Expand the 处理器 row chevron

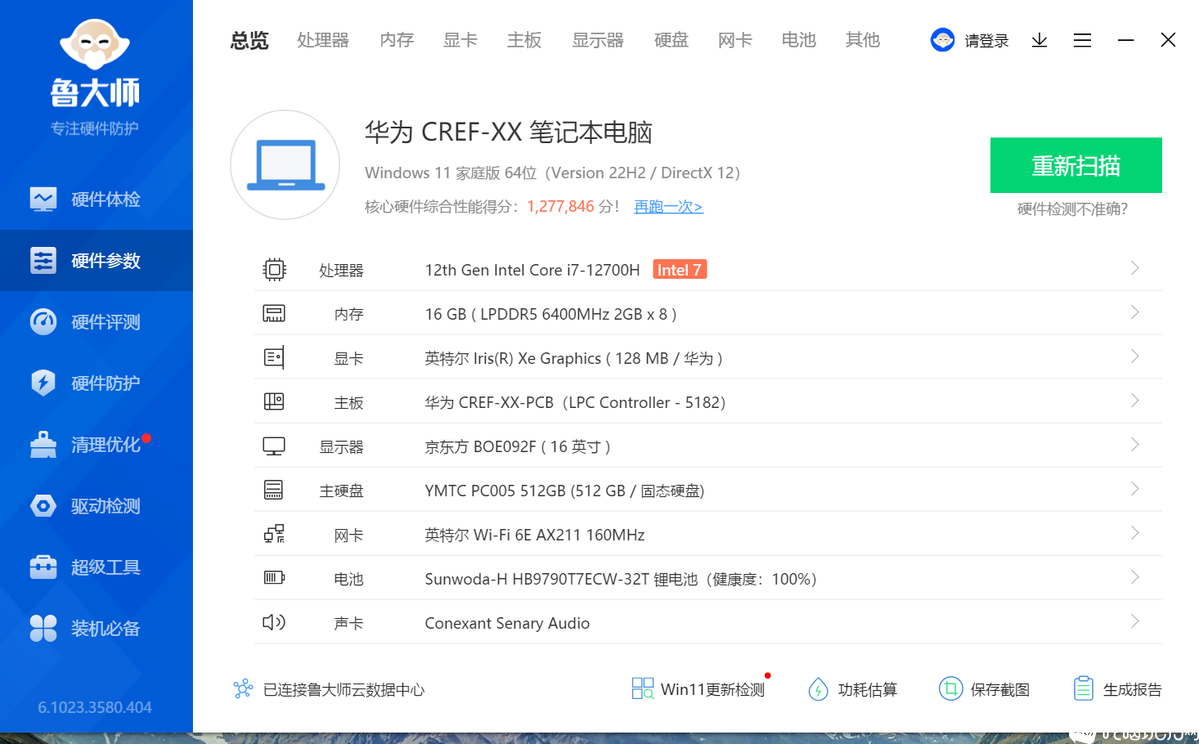click(x=1135, y=268)
